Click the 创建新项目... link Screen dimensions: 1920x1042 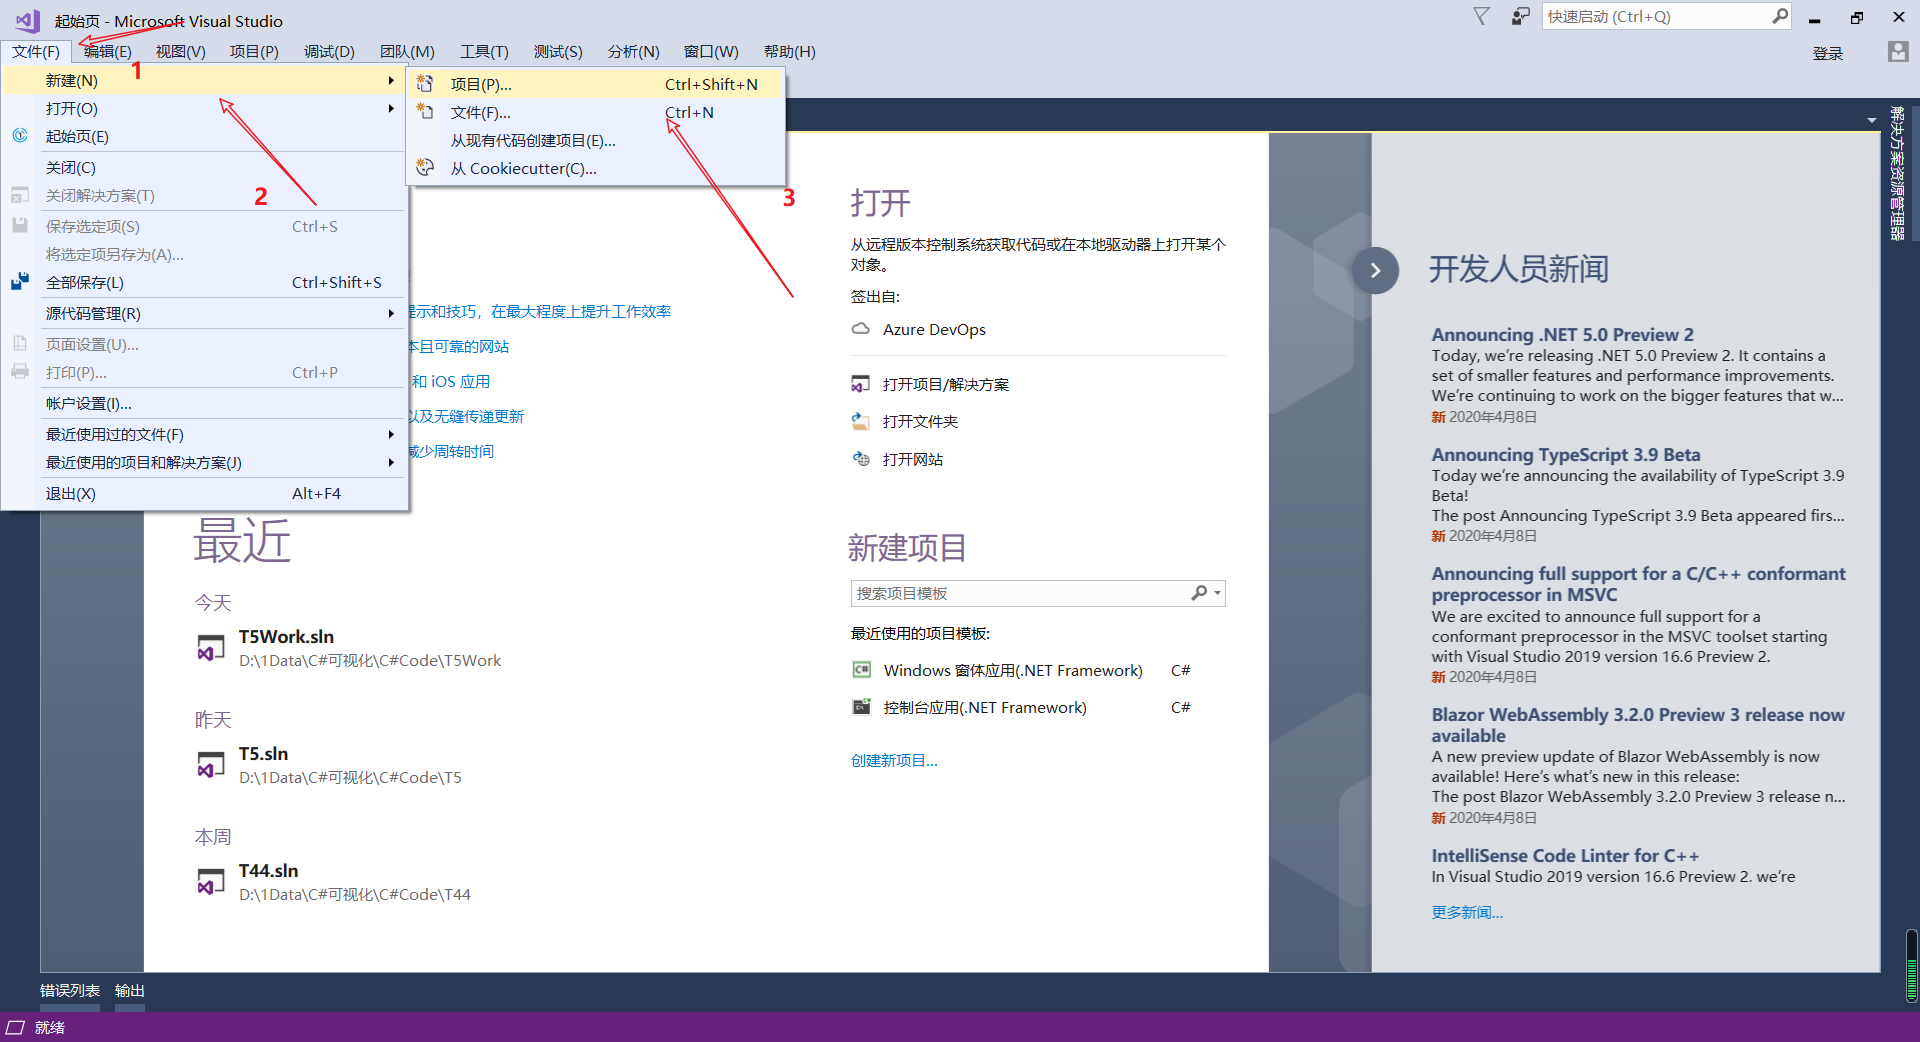click(x=894, y=760)
